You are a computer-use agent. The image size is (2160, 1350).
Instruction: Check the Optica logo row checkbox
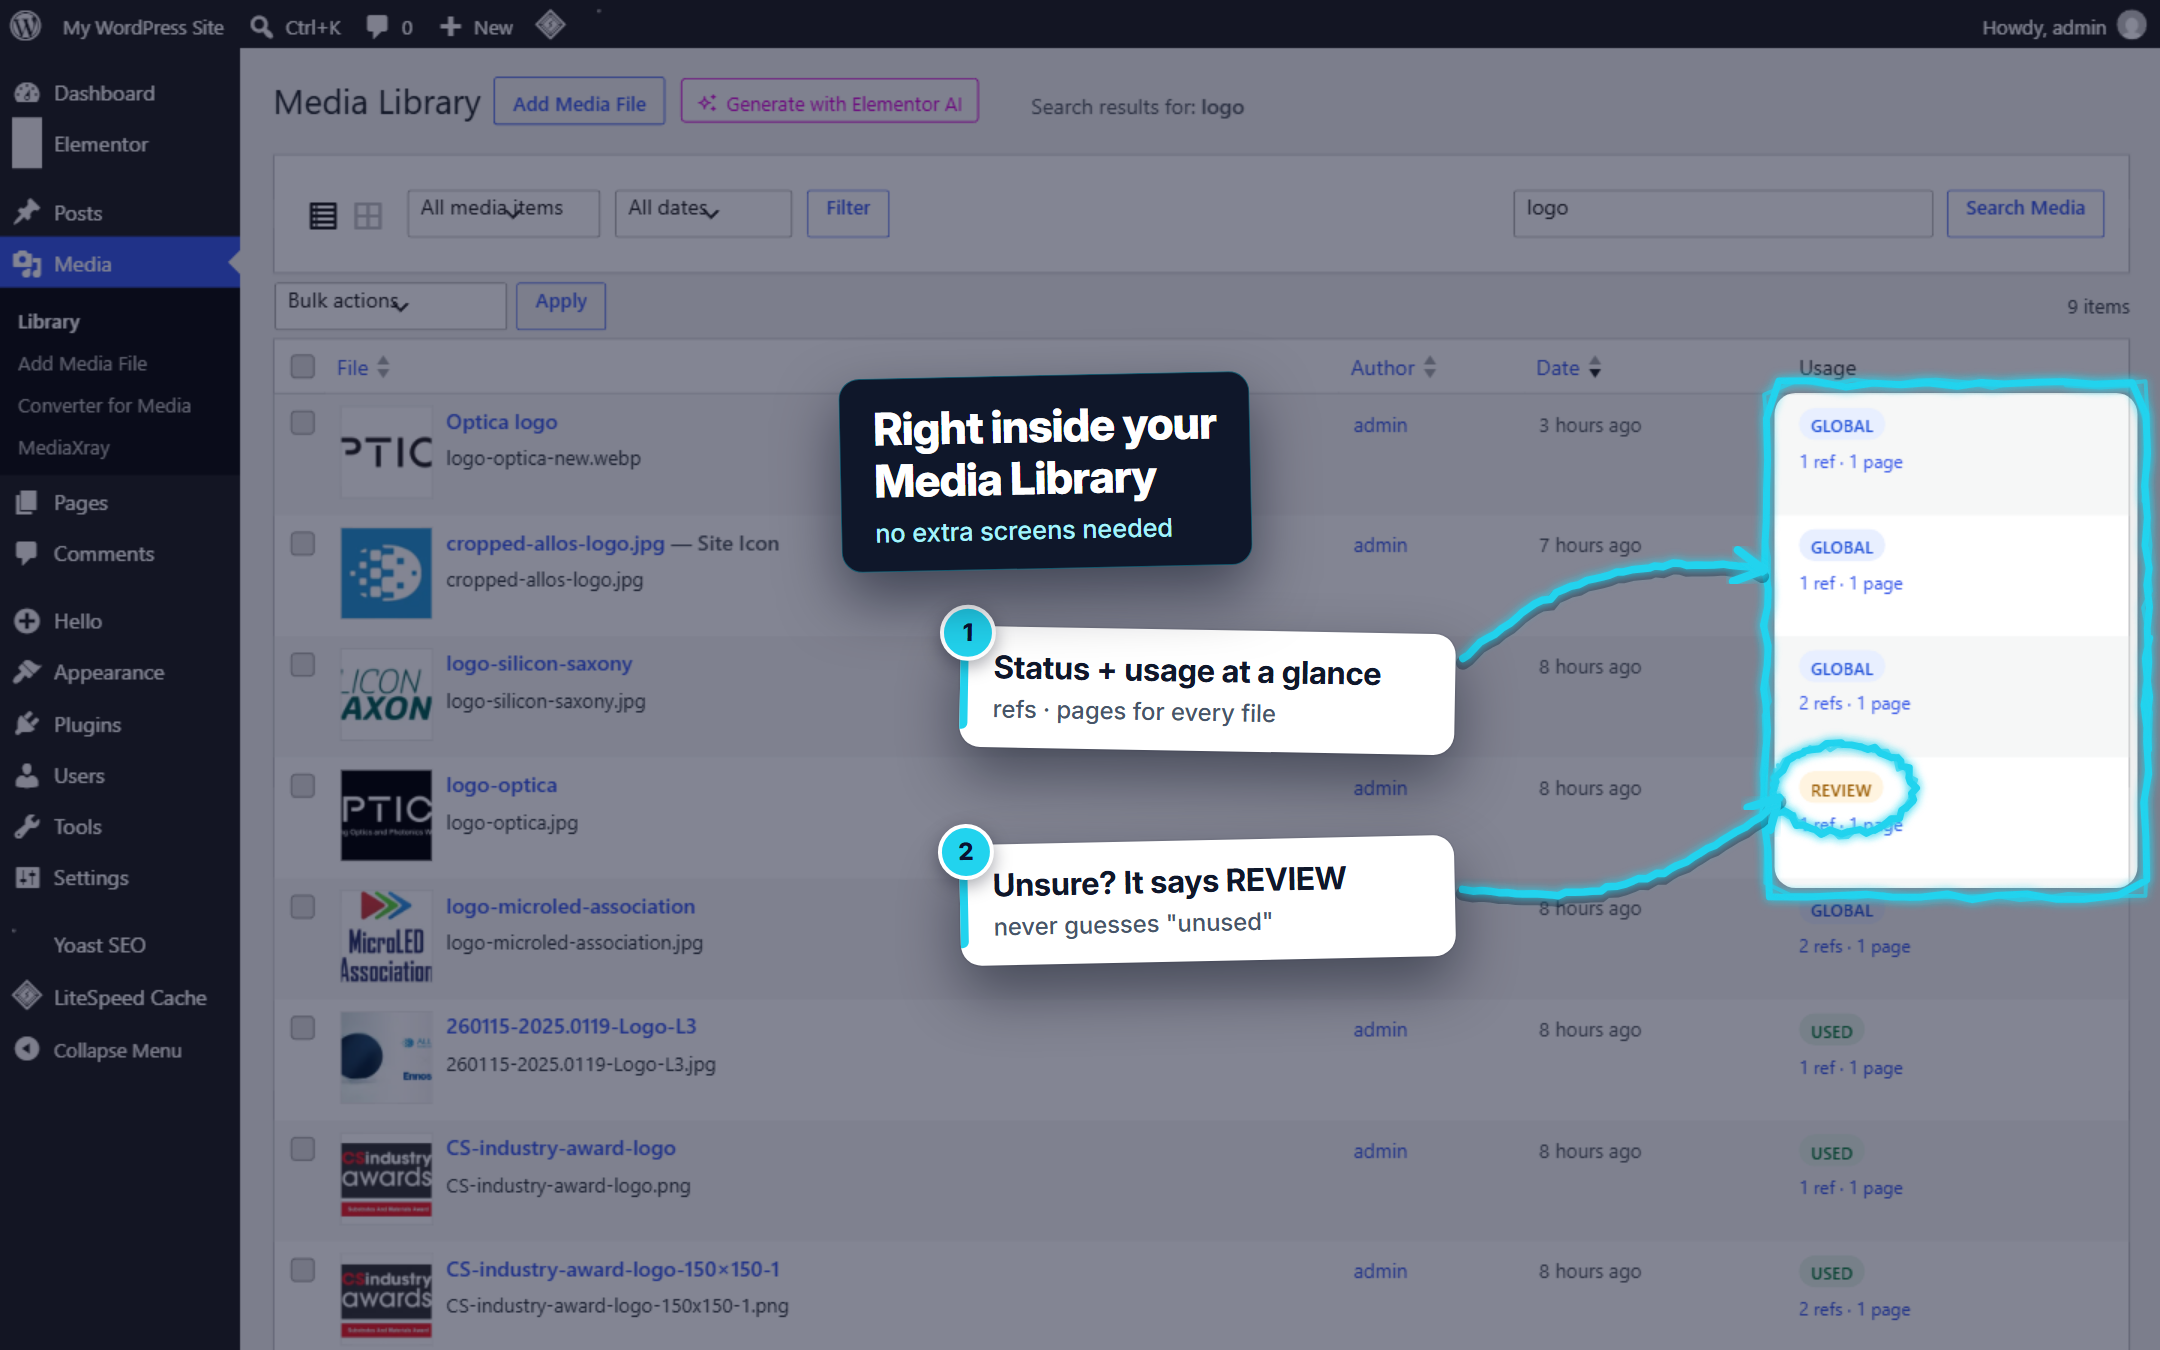[303, 422]
